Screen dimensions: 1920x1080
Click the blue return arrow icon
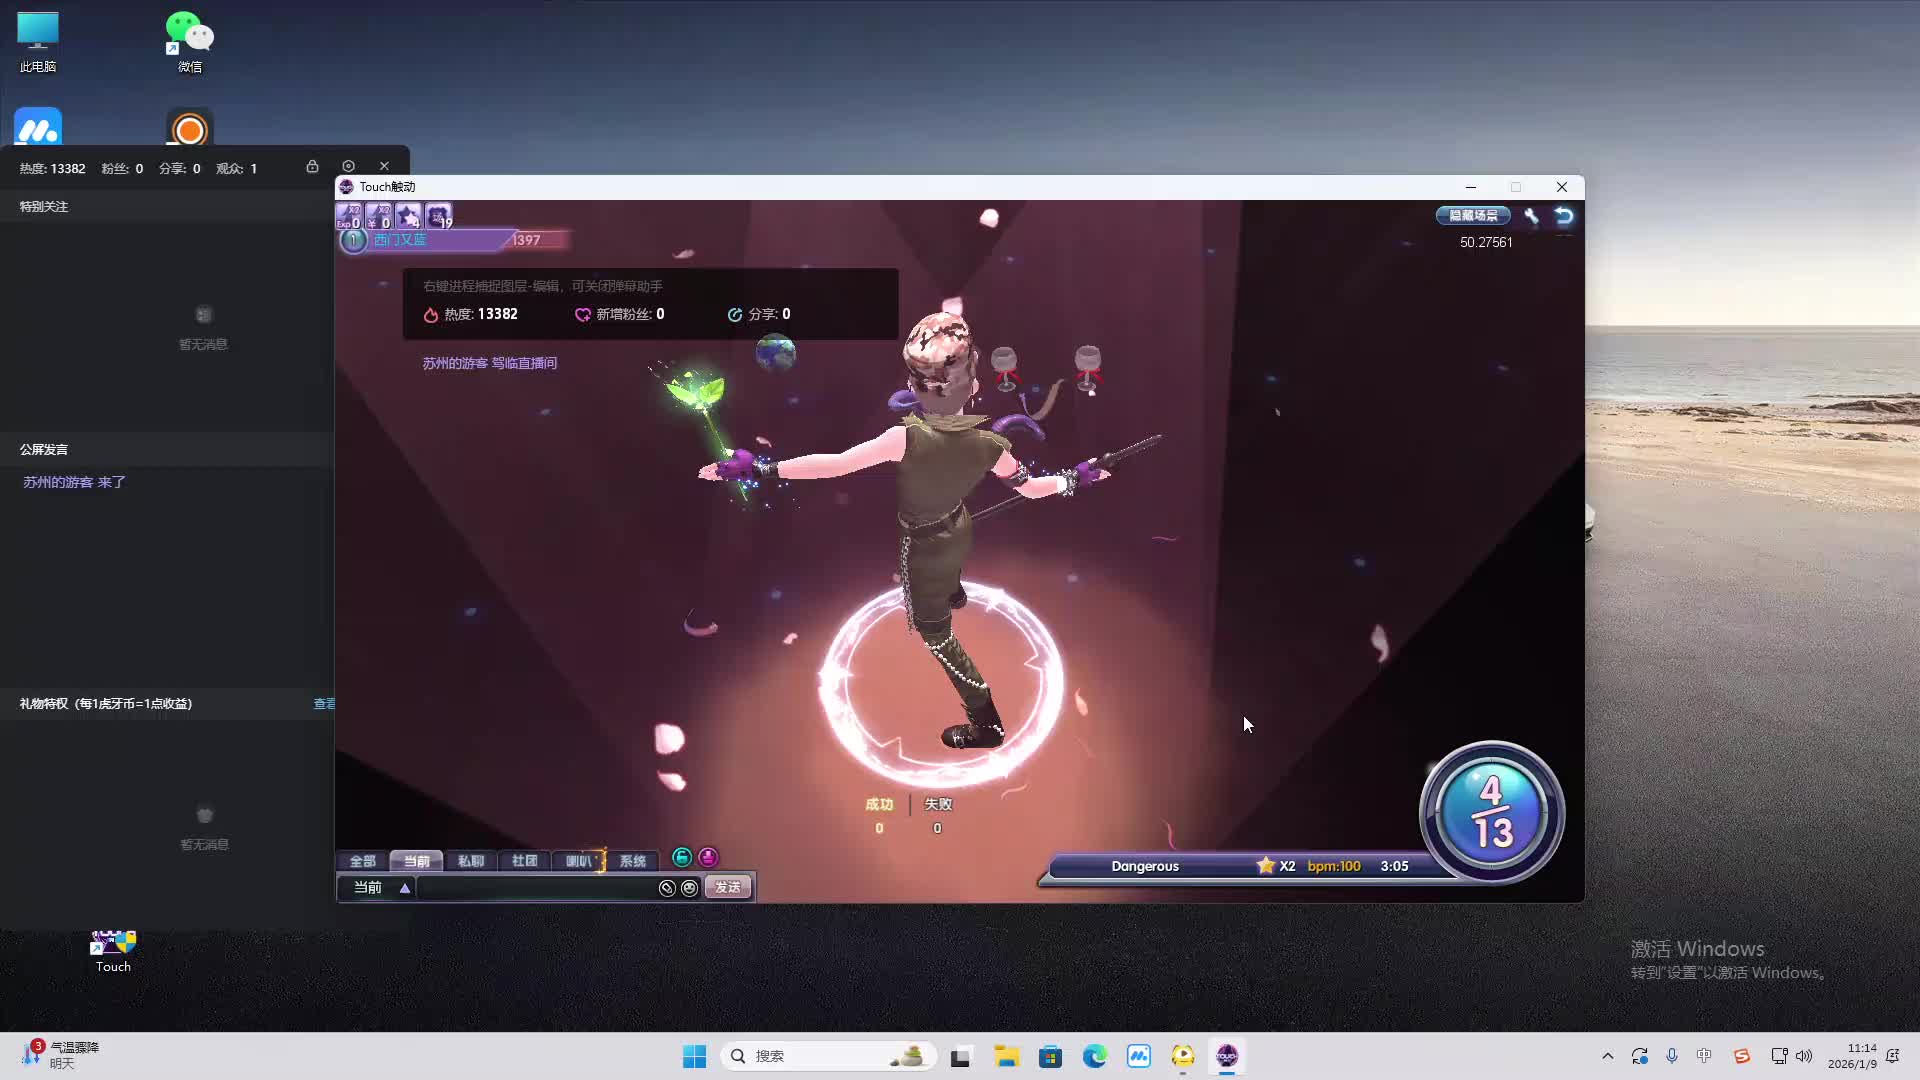point(1564,216)
